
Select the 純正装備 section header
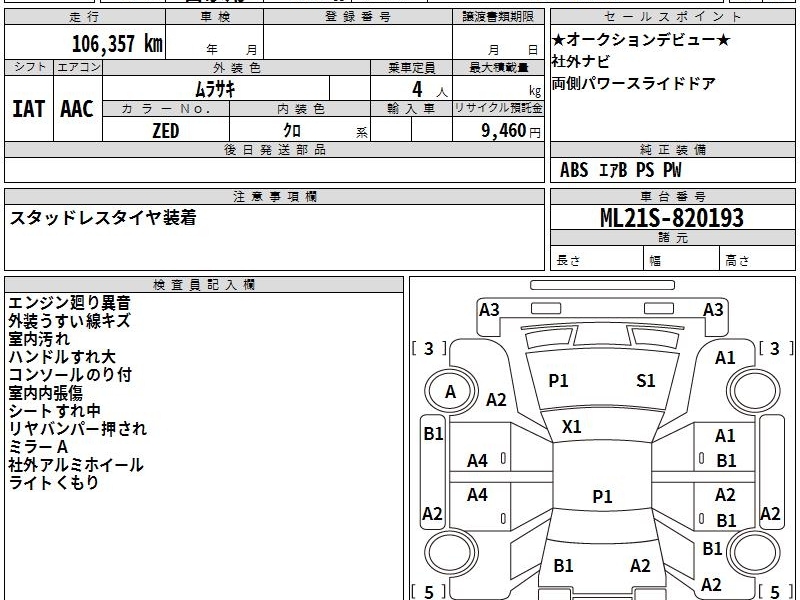pyautogui.click(x=673, y=150)
